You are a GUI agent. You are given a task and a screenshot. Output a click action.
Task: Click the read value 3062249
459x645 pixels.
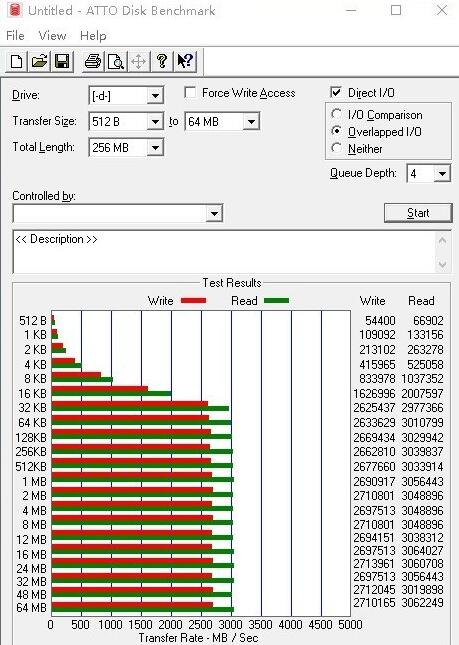tap(422, 603)
